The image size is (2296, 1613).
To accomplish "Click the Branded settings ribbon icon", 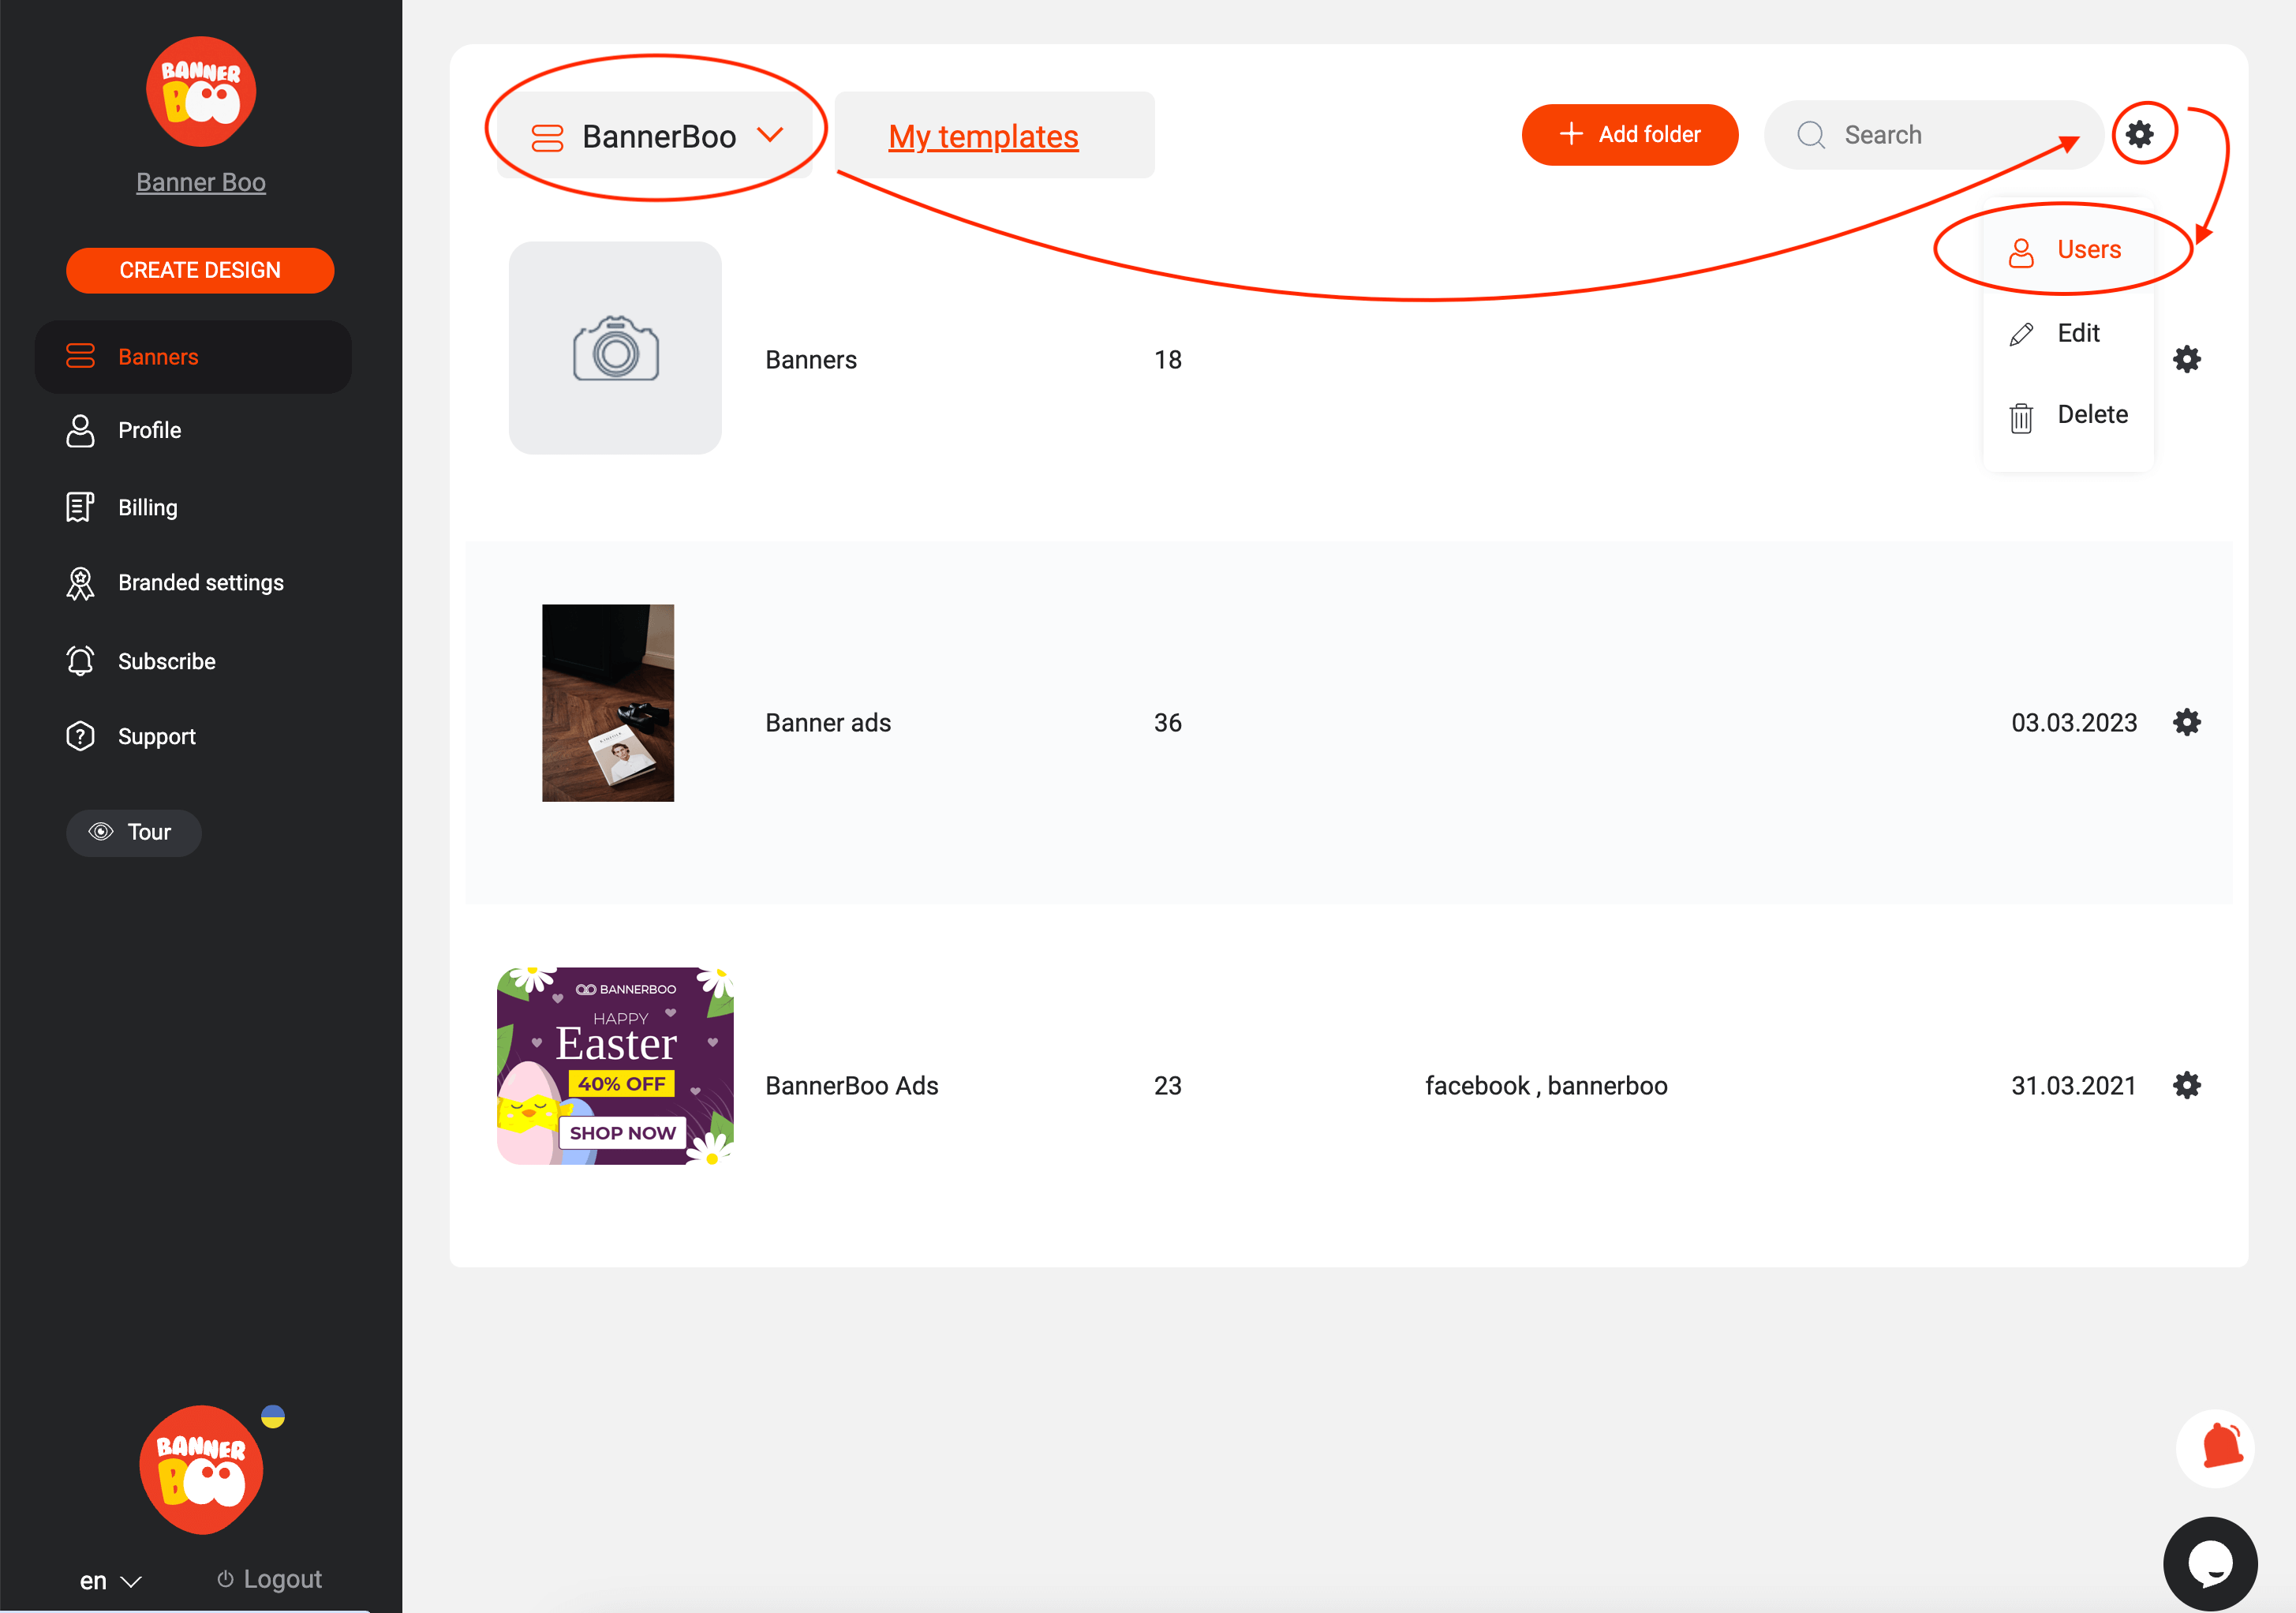I will click(80, 583).
